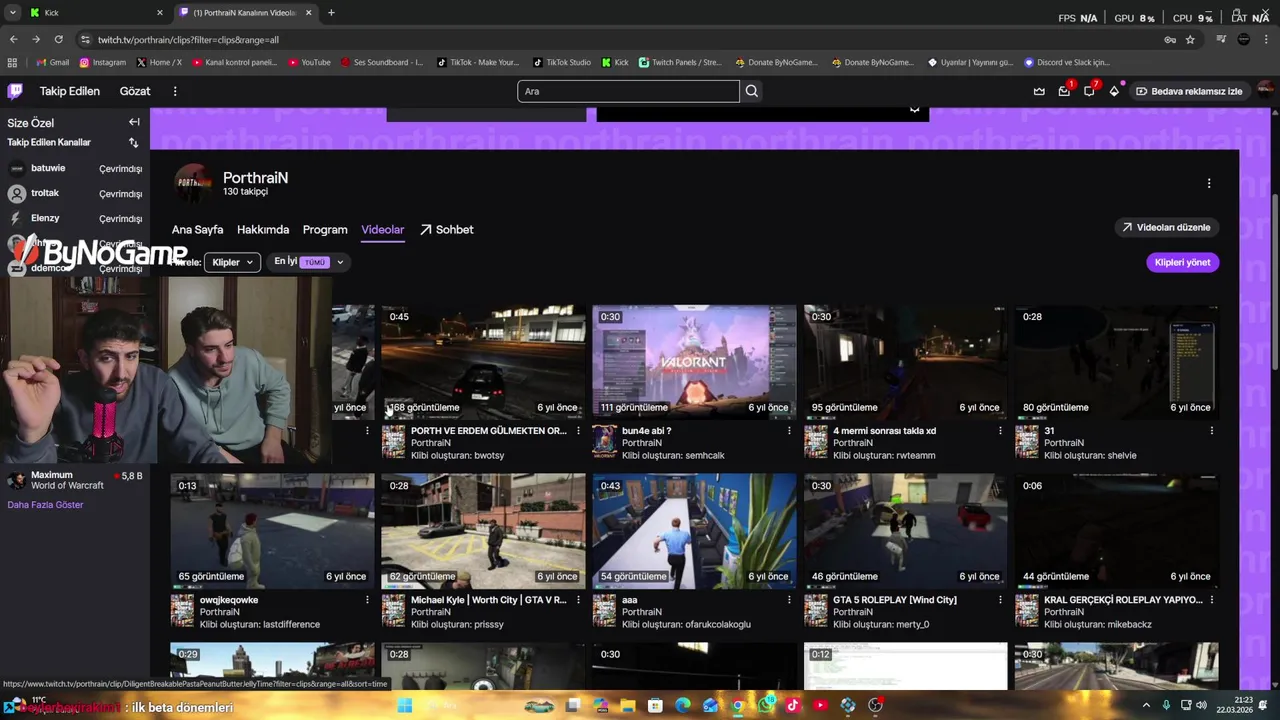The height and width of the screenshot is (720, 1280).
Task: Switch to Program tab
Action: (x=325, y=230)
